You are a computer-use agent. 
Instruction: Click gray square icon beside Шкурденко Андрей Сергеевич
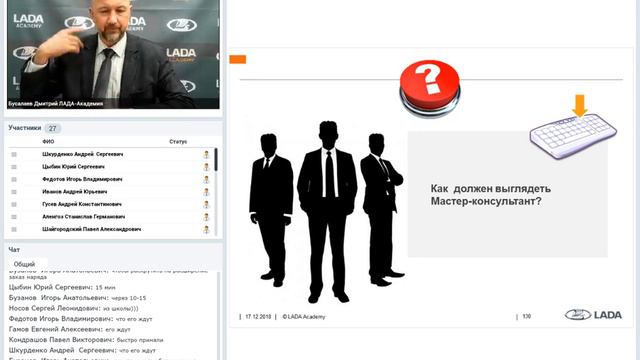[14, 154]
